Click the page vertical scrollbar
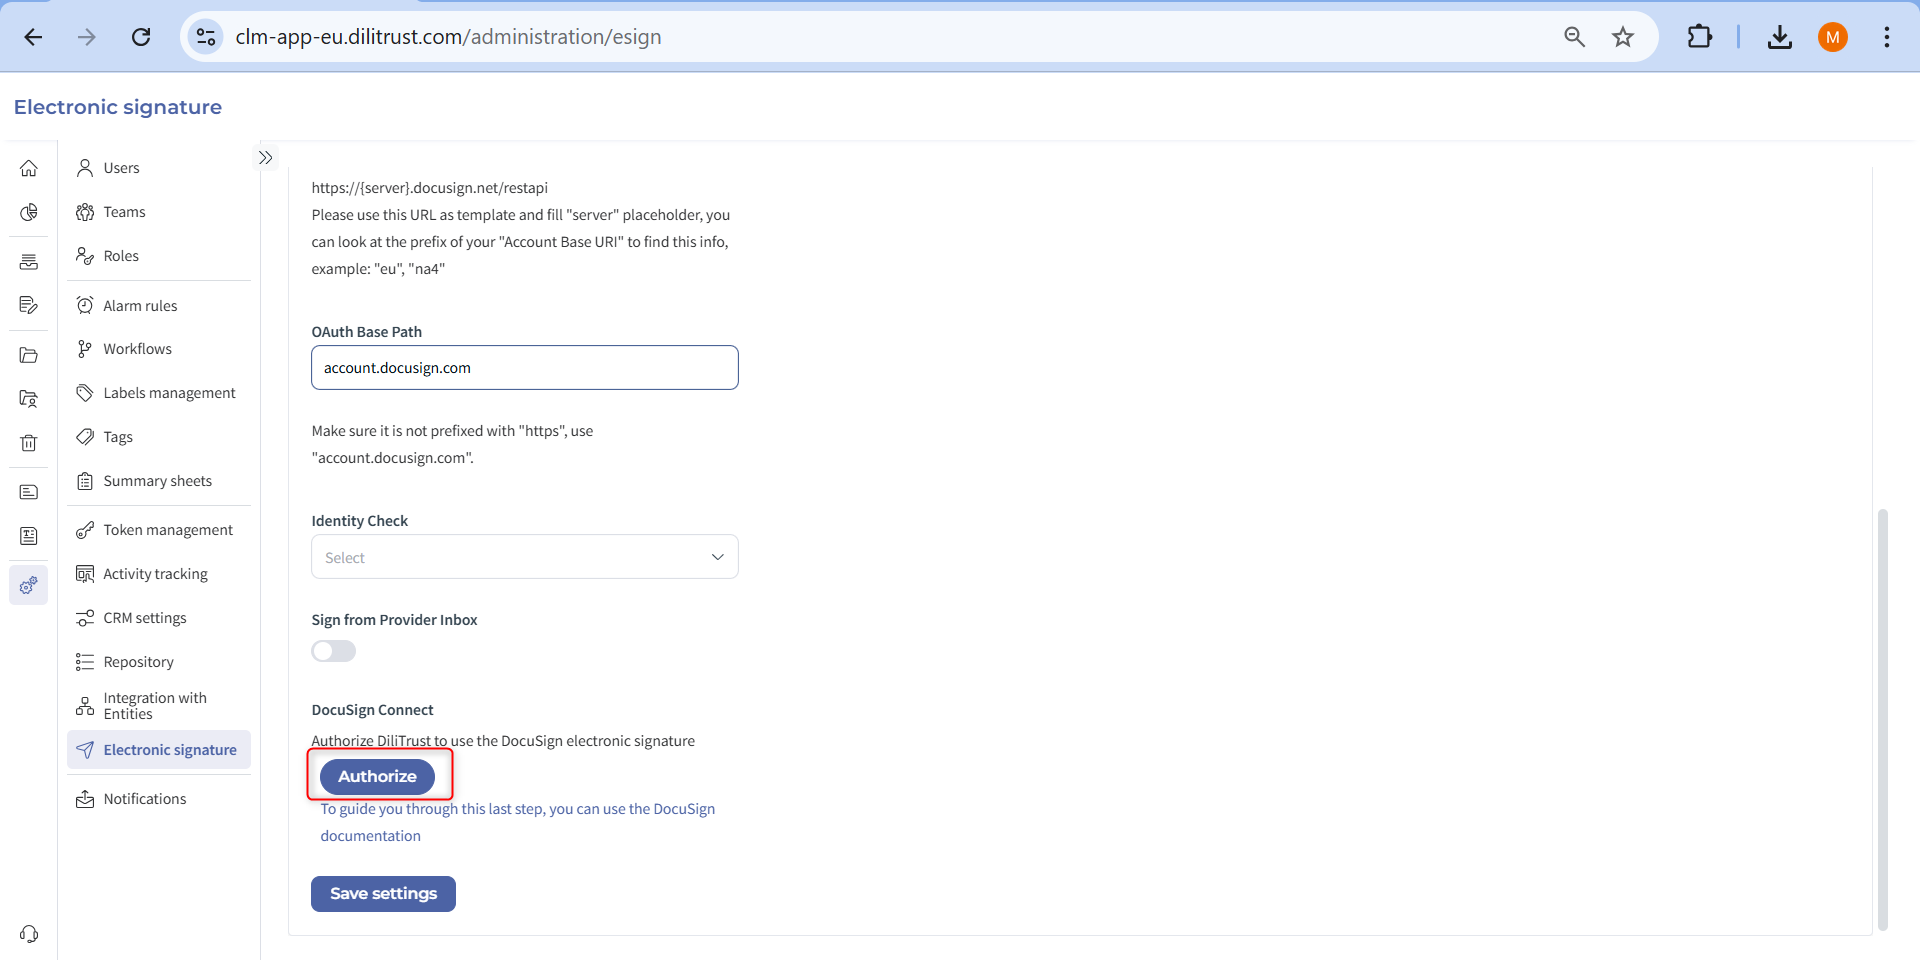Image resolution: width=1920 pixels, height=960 pixels. click(1883, 720)
